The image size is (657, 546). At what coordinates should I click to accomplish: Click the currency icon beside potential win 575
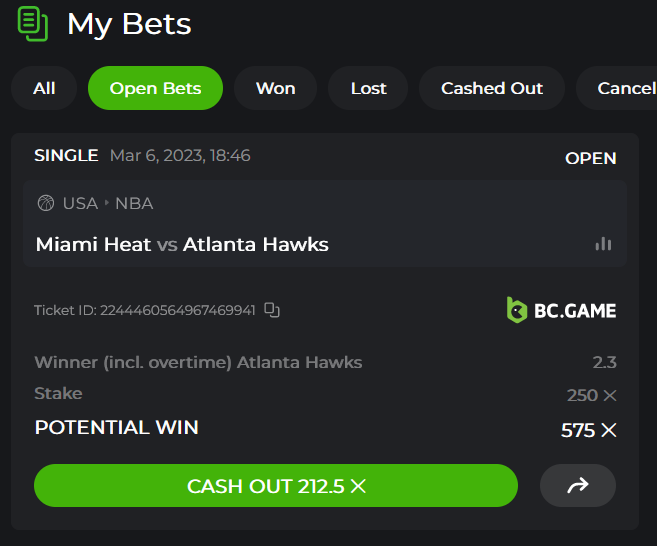click(608, 430)
